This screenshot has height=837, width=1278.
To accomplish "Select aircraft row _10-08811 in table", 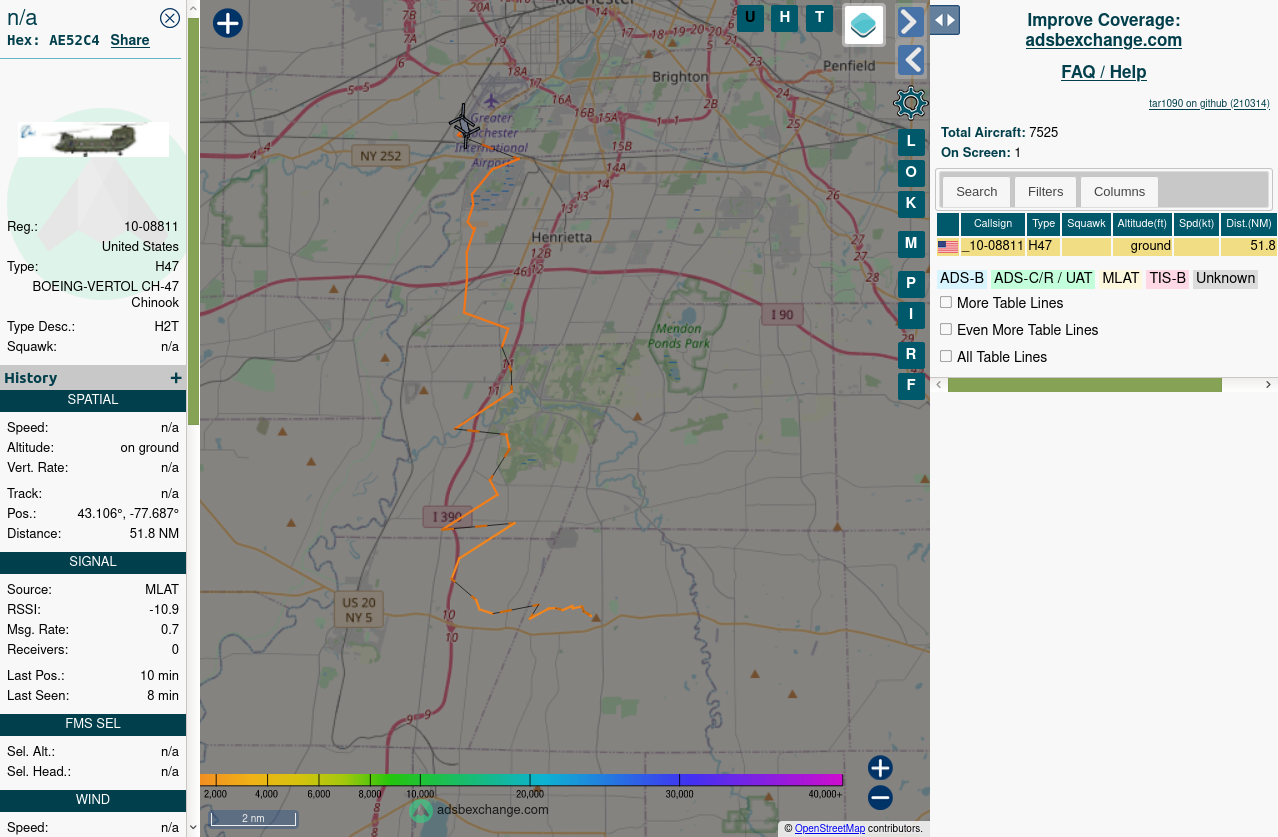I will [1107, 246].
